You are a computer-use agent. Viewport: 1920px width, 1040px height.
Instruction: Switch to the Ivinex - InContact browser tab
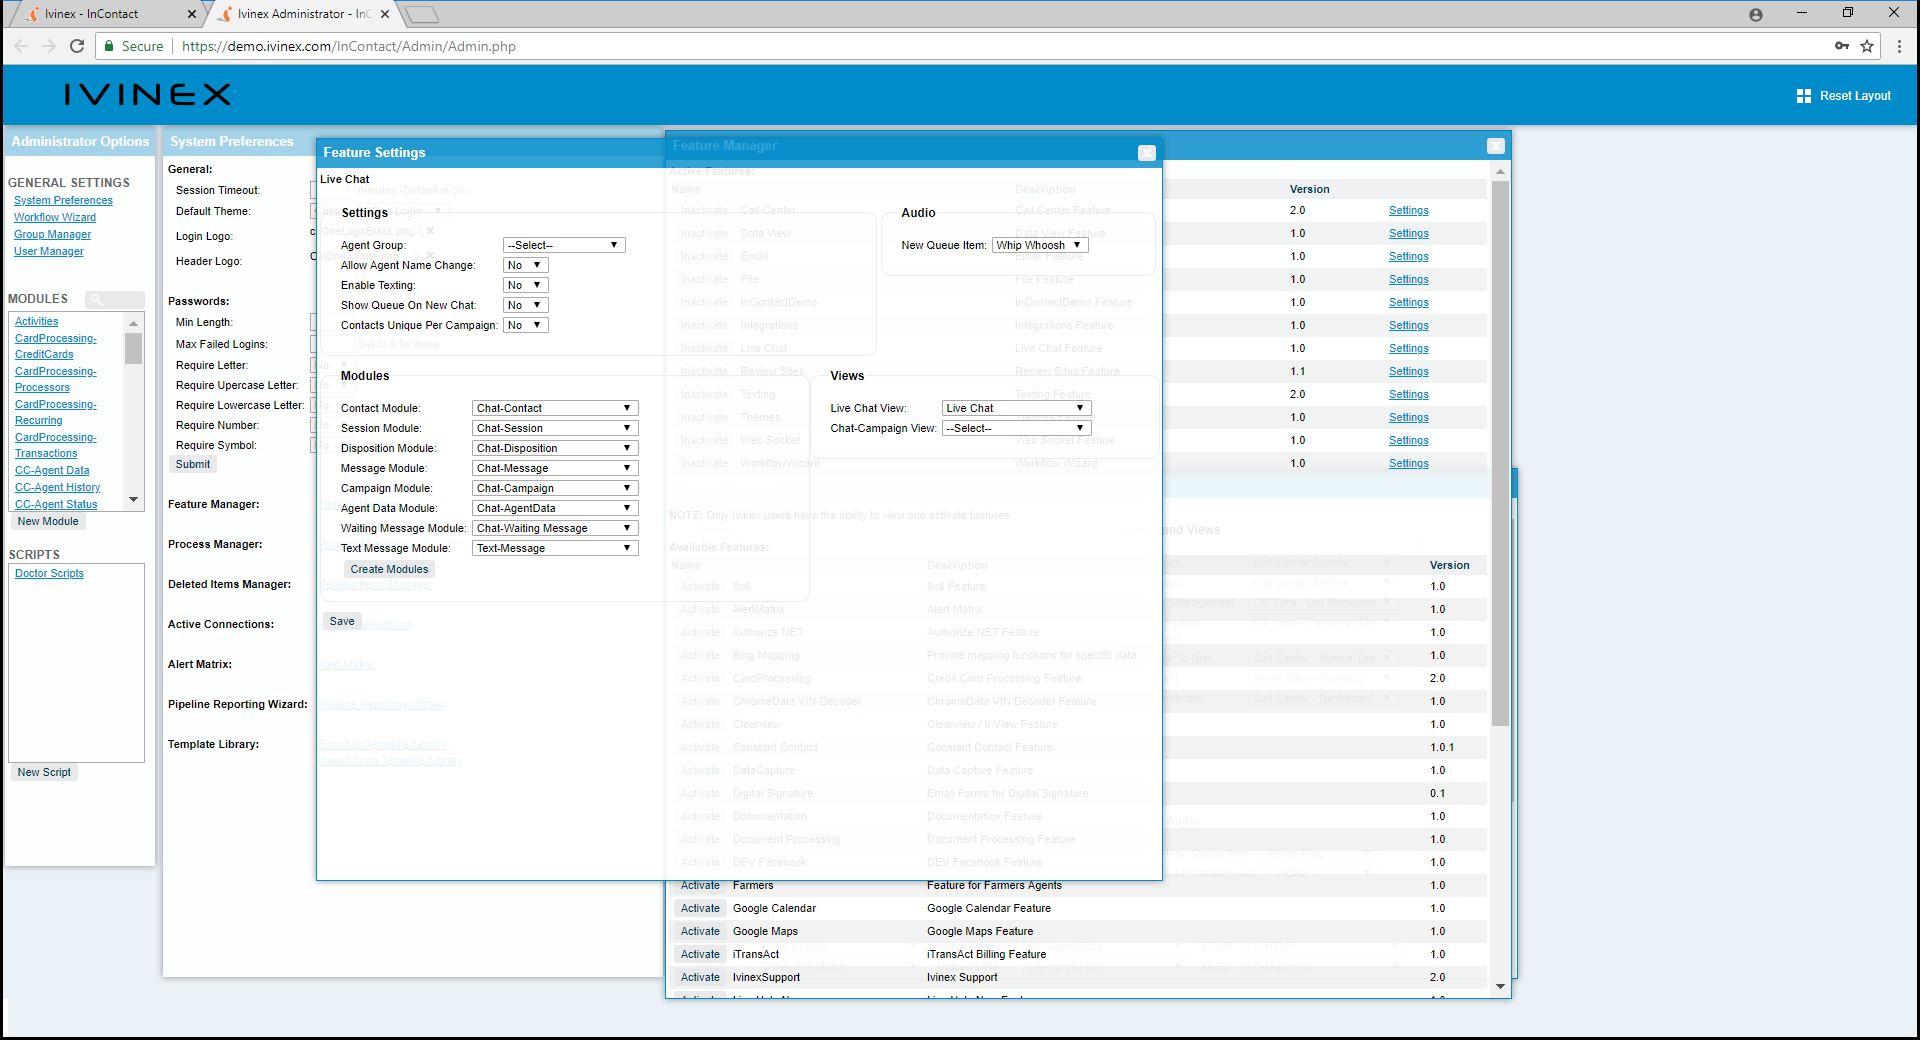(x=107, y=14)
